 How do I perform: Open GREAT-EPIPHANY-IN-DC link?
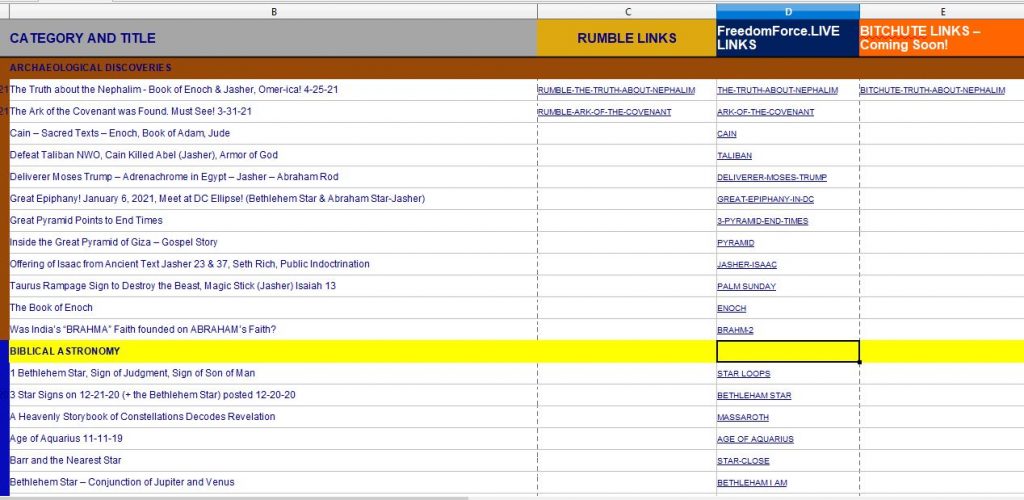(x=765, y=200)
